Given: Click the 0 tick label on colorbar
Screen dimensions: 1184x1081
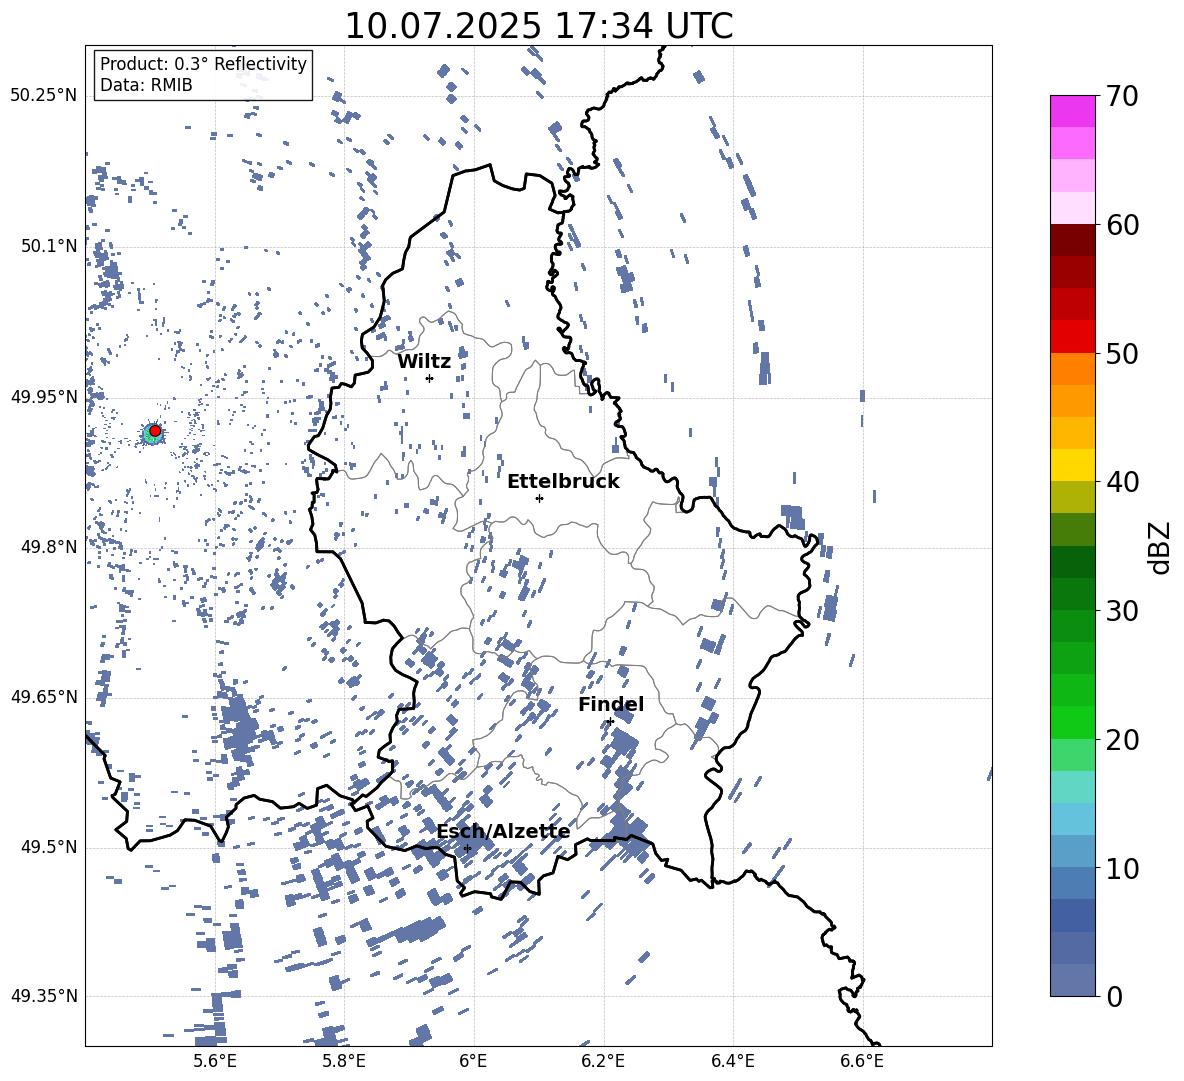Looking at the screenshot, I should coord(1114,997).
